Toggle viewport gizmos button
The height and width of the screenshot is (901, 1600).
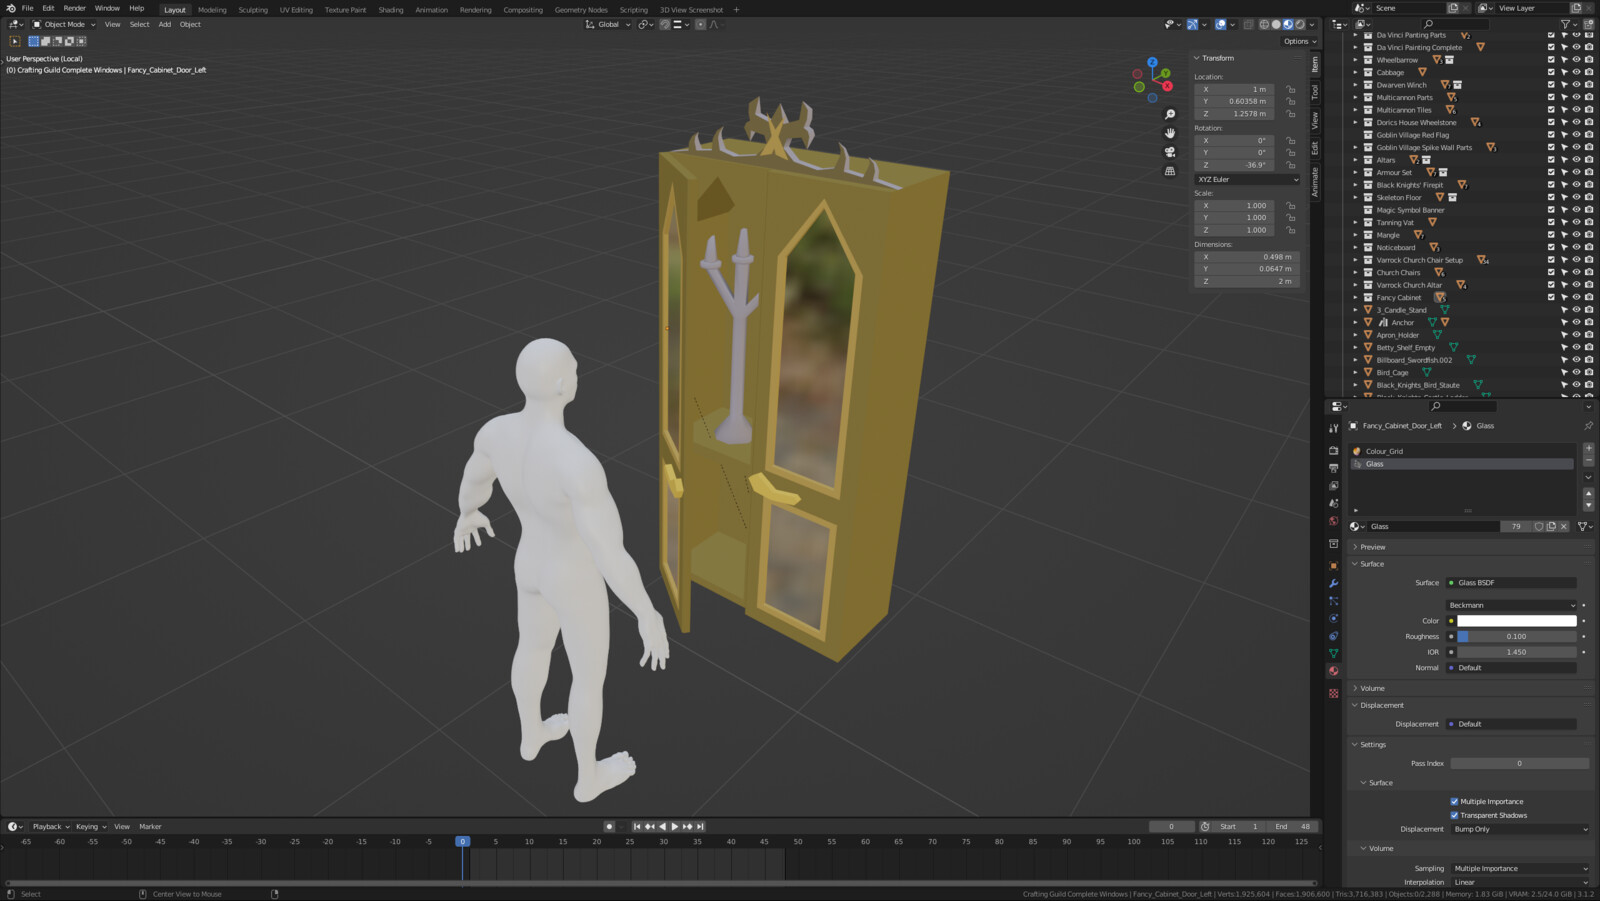1192,24
